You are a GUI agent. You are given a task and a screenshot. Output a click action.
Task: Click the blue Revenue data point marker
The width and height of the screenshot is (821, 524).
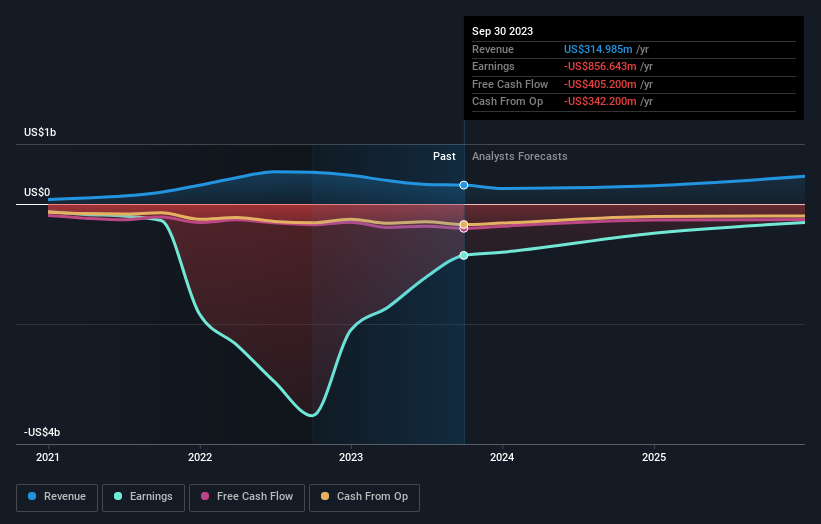click(464, 185)
